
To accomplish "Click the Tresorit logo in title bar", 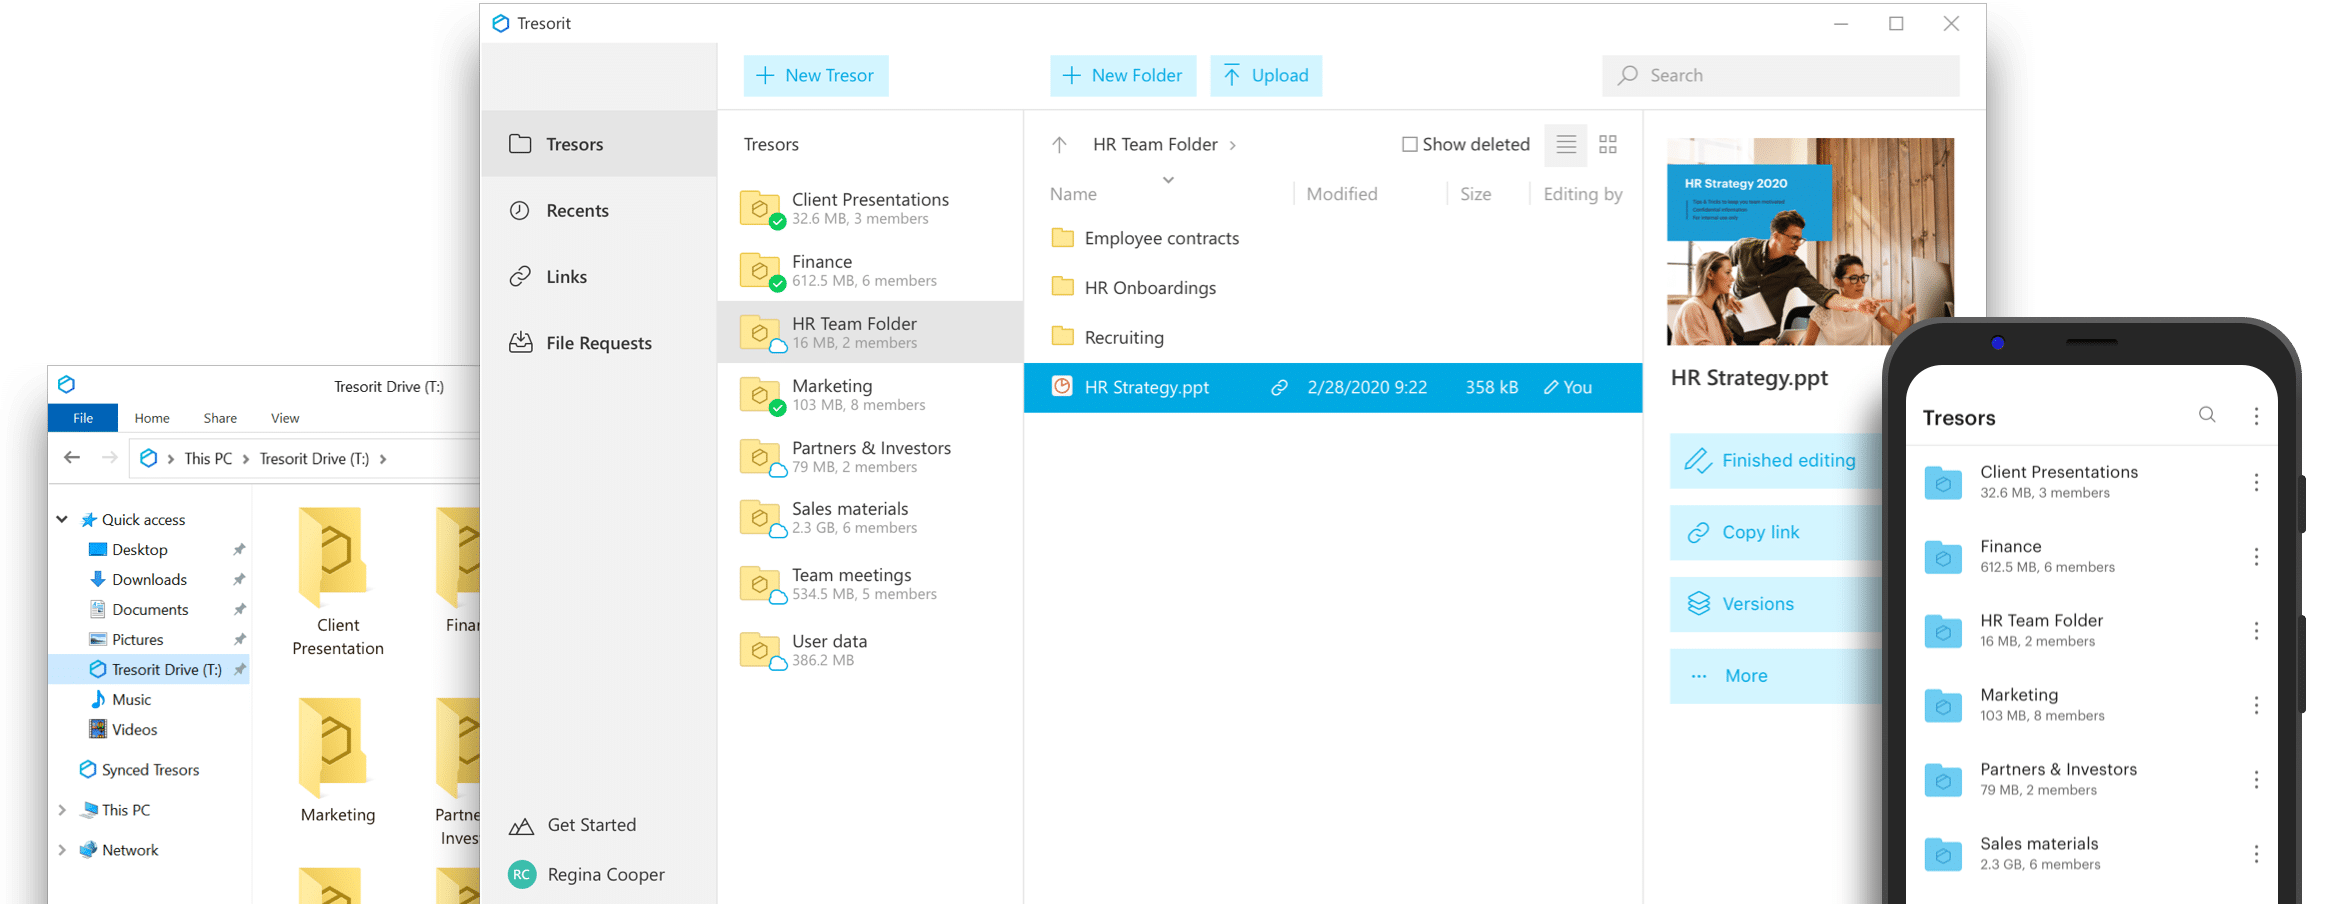I will coord(501,23).
